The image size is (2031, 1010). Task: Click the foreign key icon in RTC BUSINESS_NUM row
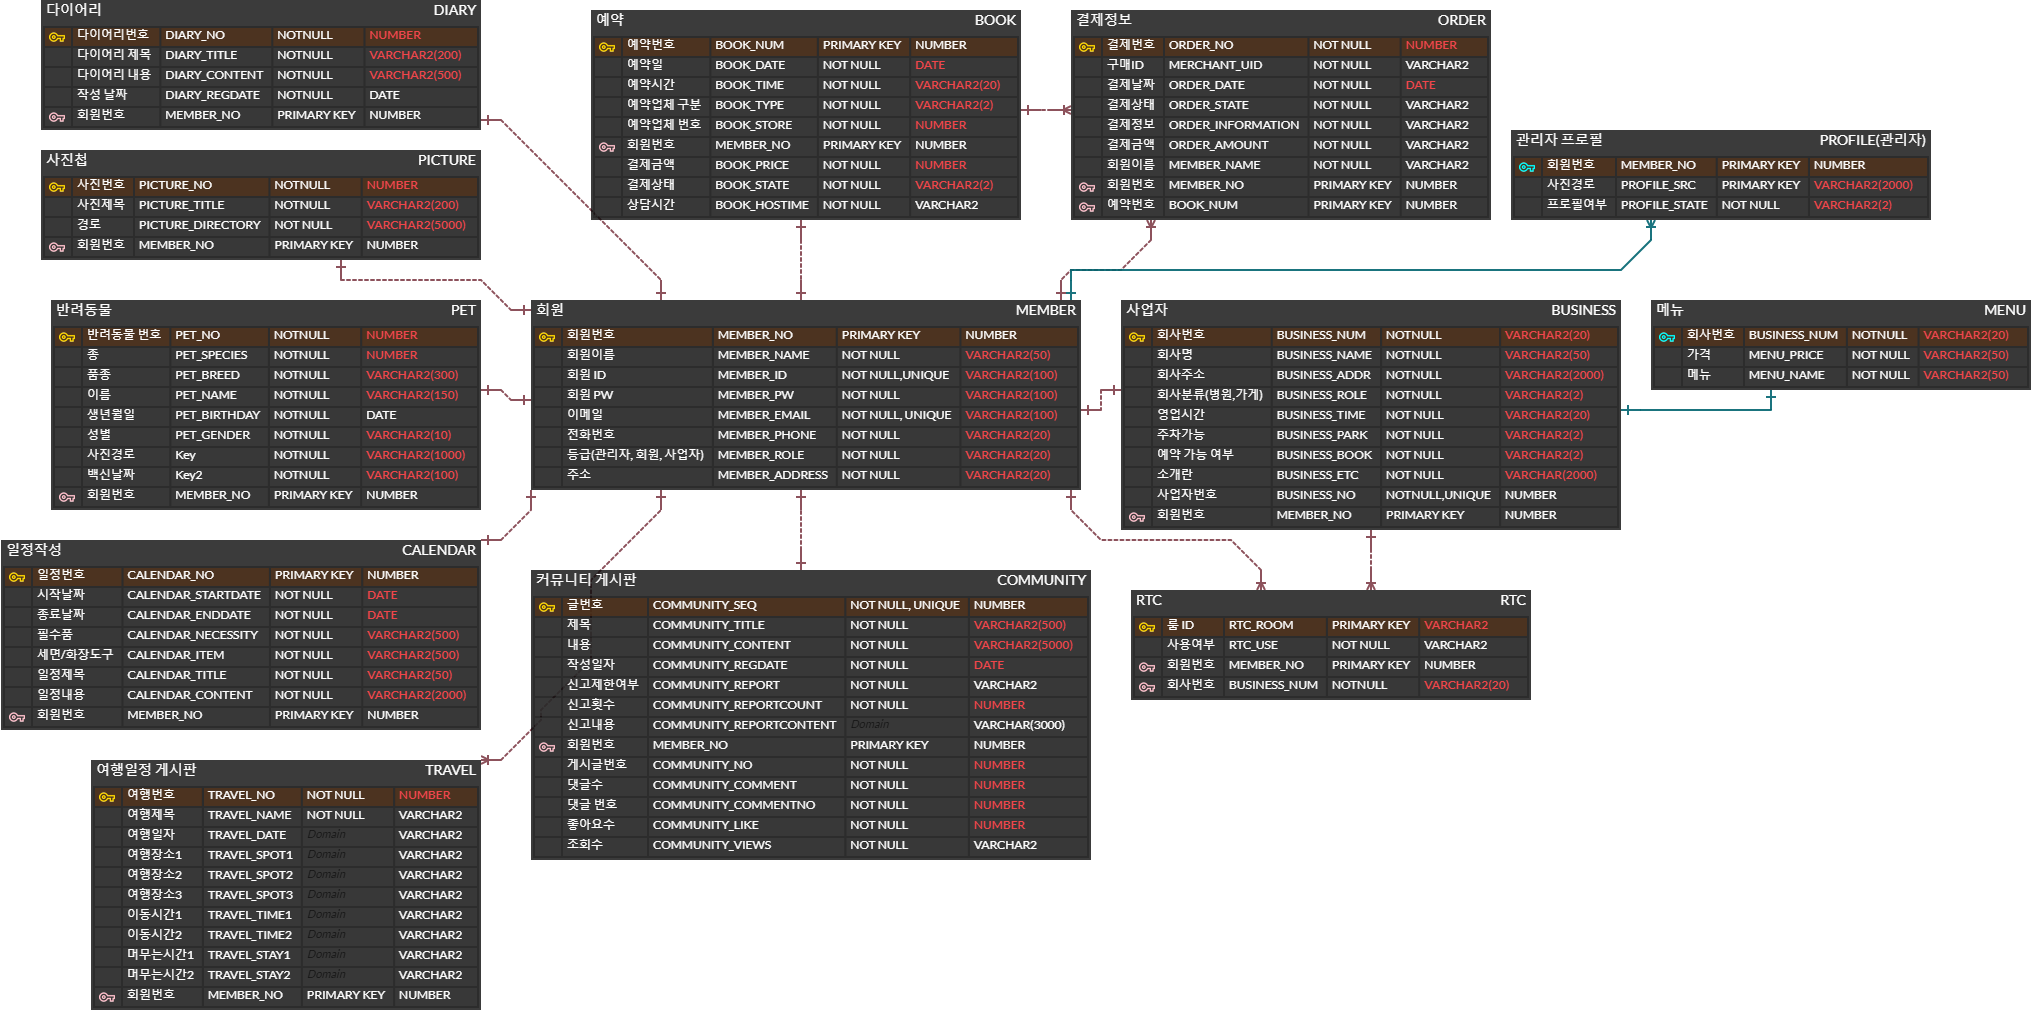pos(1147,686)
